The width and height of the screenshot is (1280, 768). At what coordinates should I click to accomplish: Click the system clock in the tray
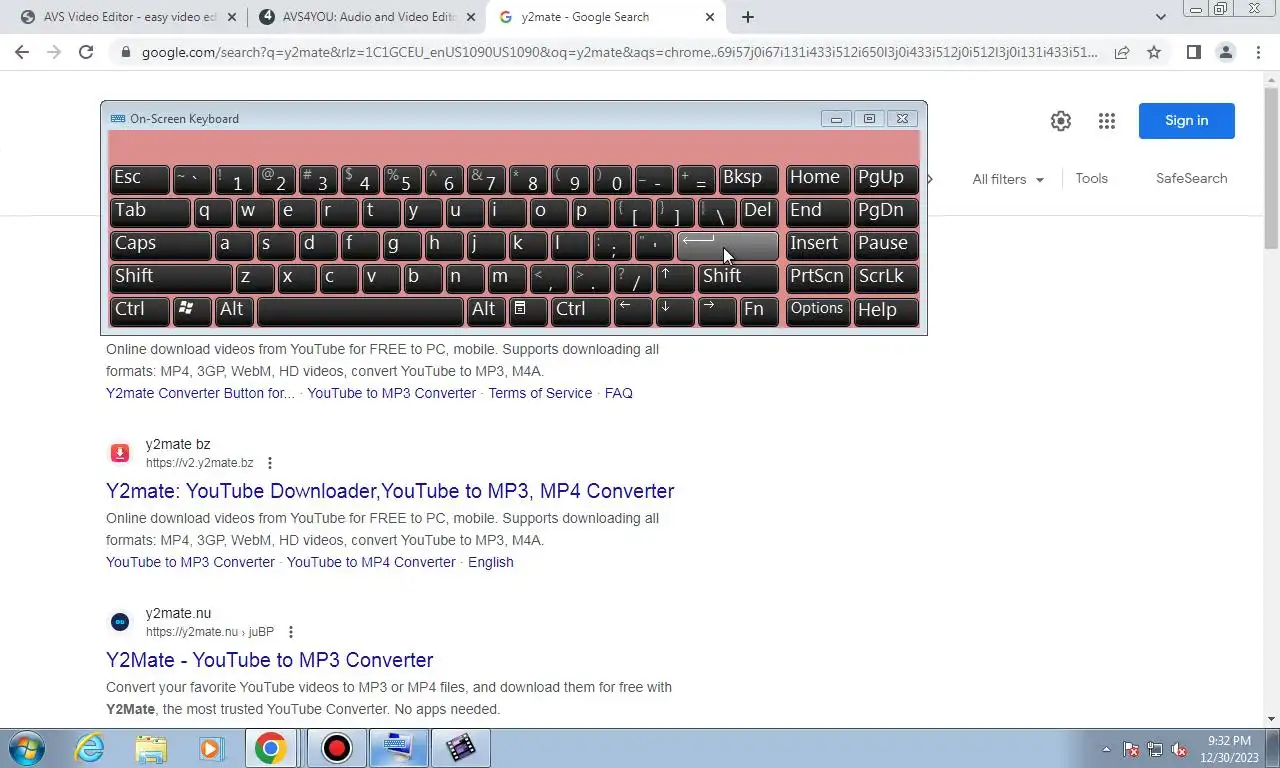tap(1229, 749)
